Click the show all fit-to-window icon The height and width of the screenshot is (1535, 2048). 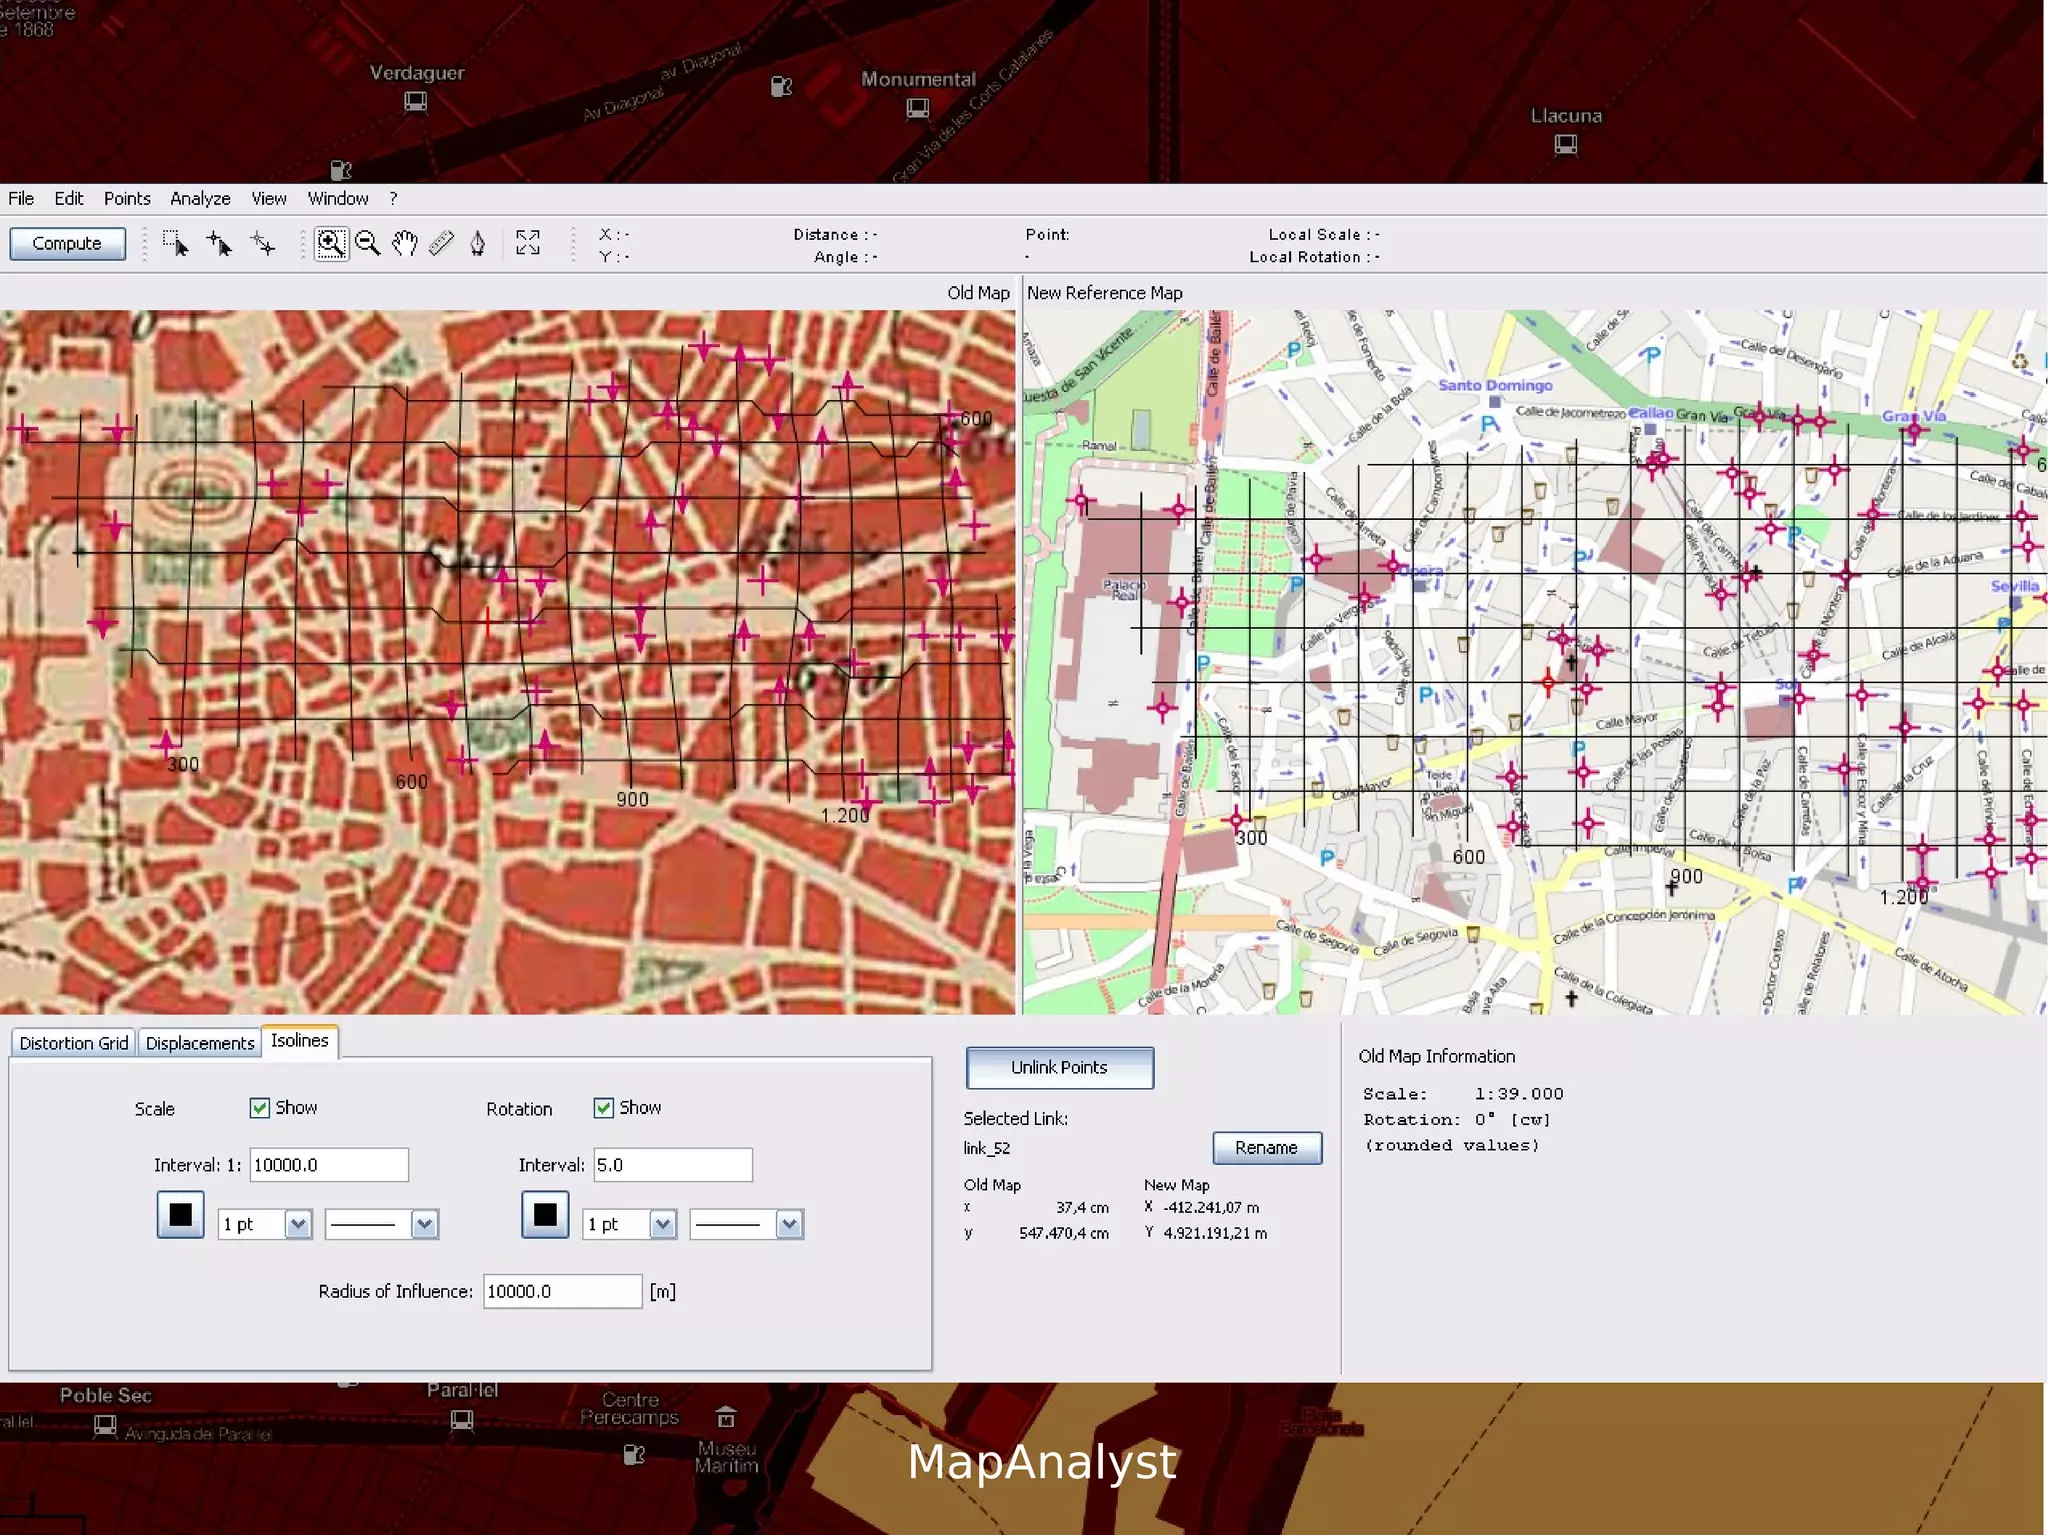(x=528, y=243)
